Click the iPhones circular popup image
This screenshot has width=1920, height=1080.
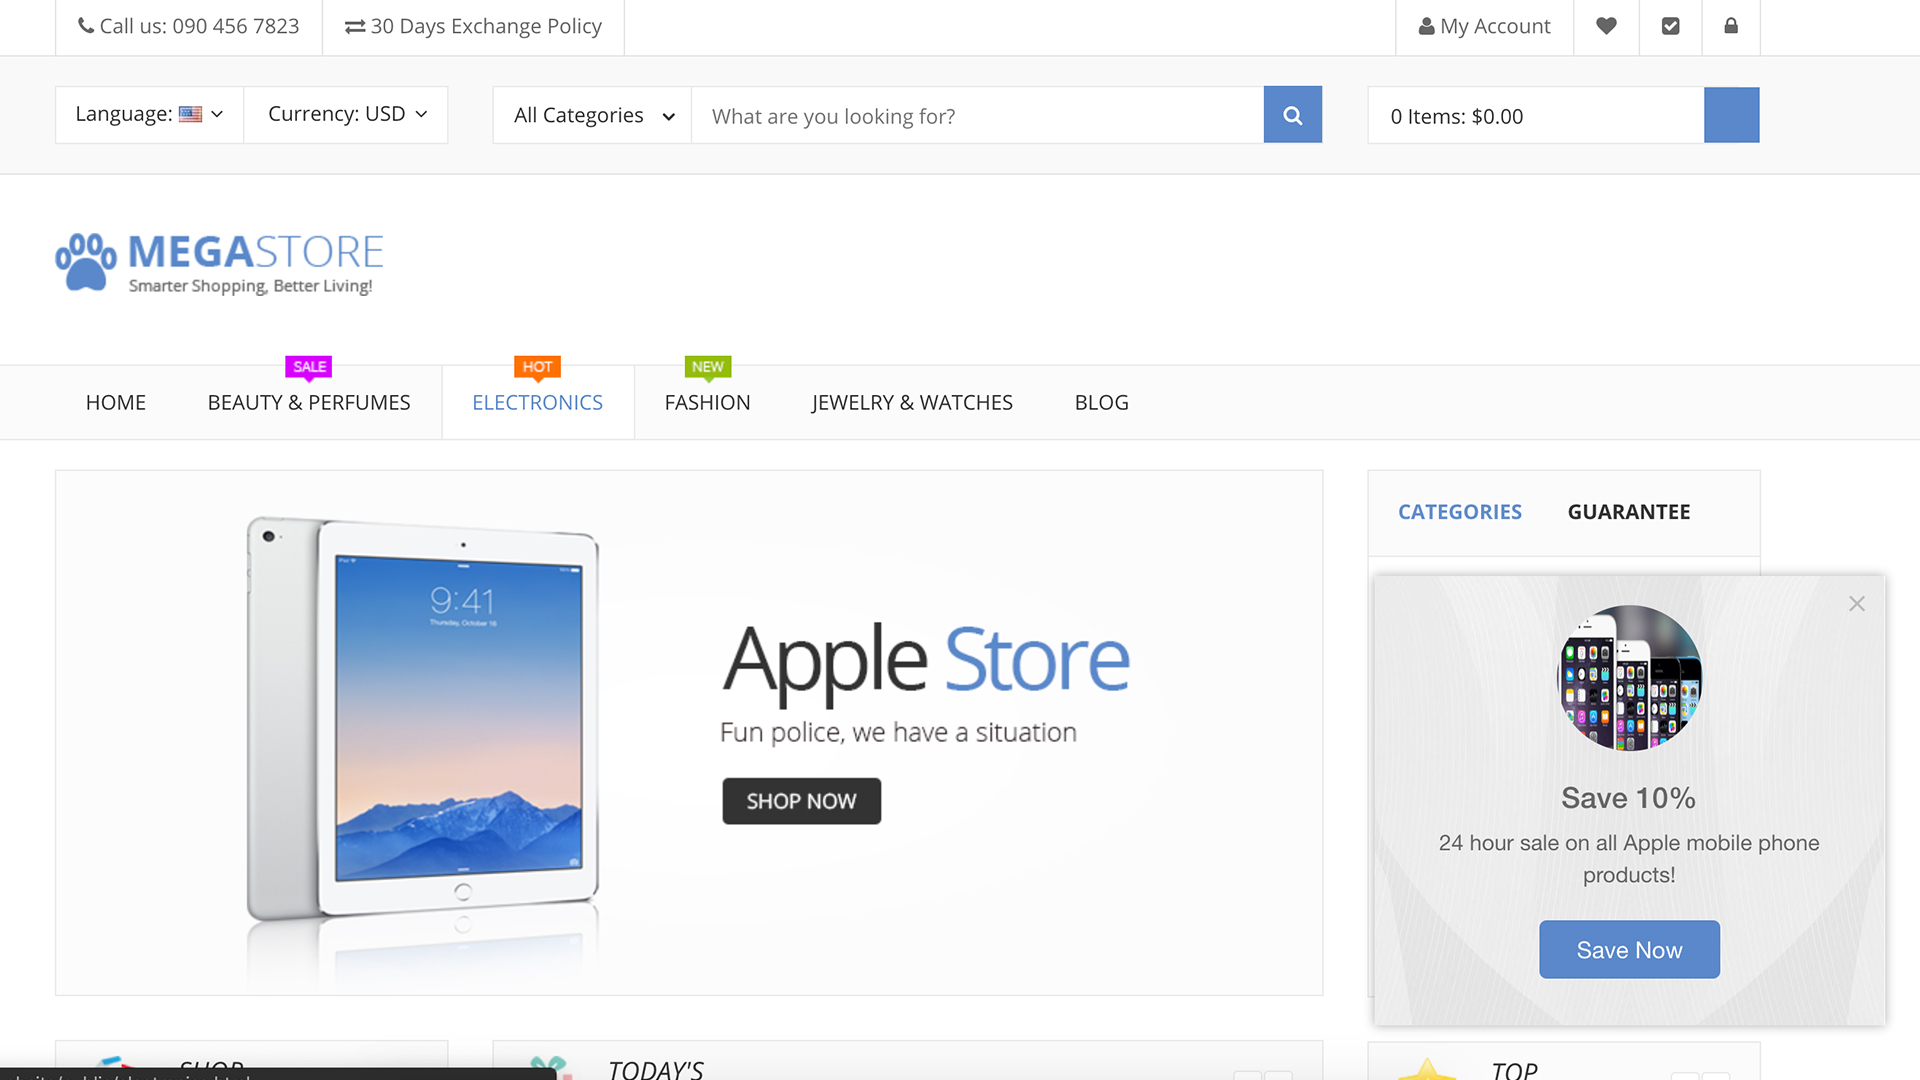click(x=1630, y=678)
